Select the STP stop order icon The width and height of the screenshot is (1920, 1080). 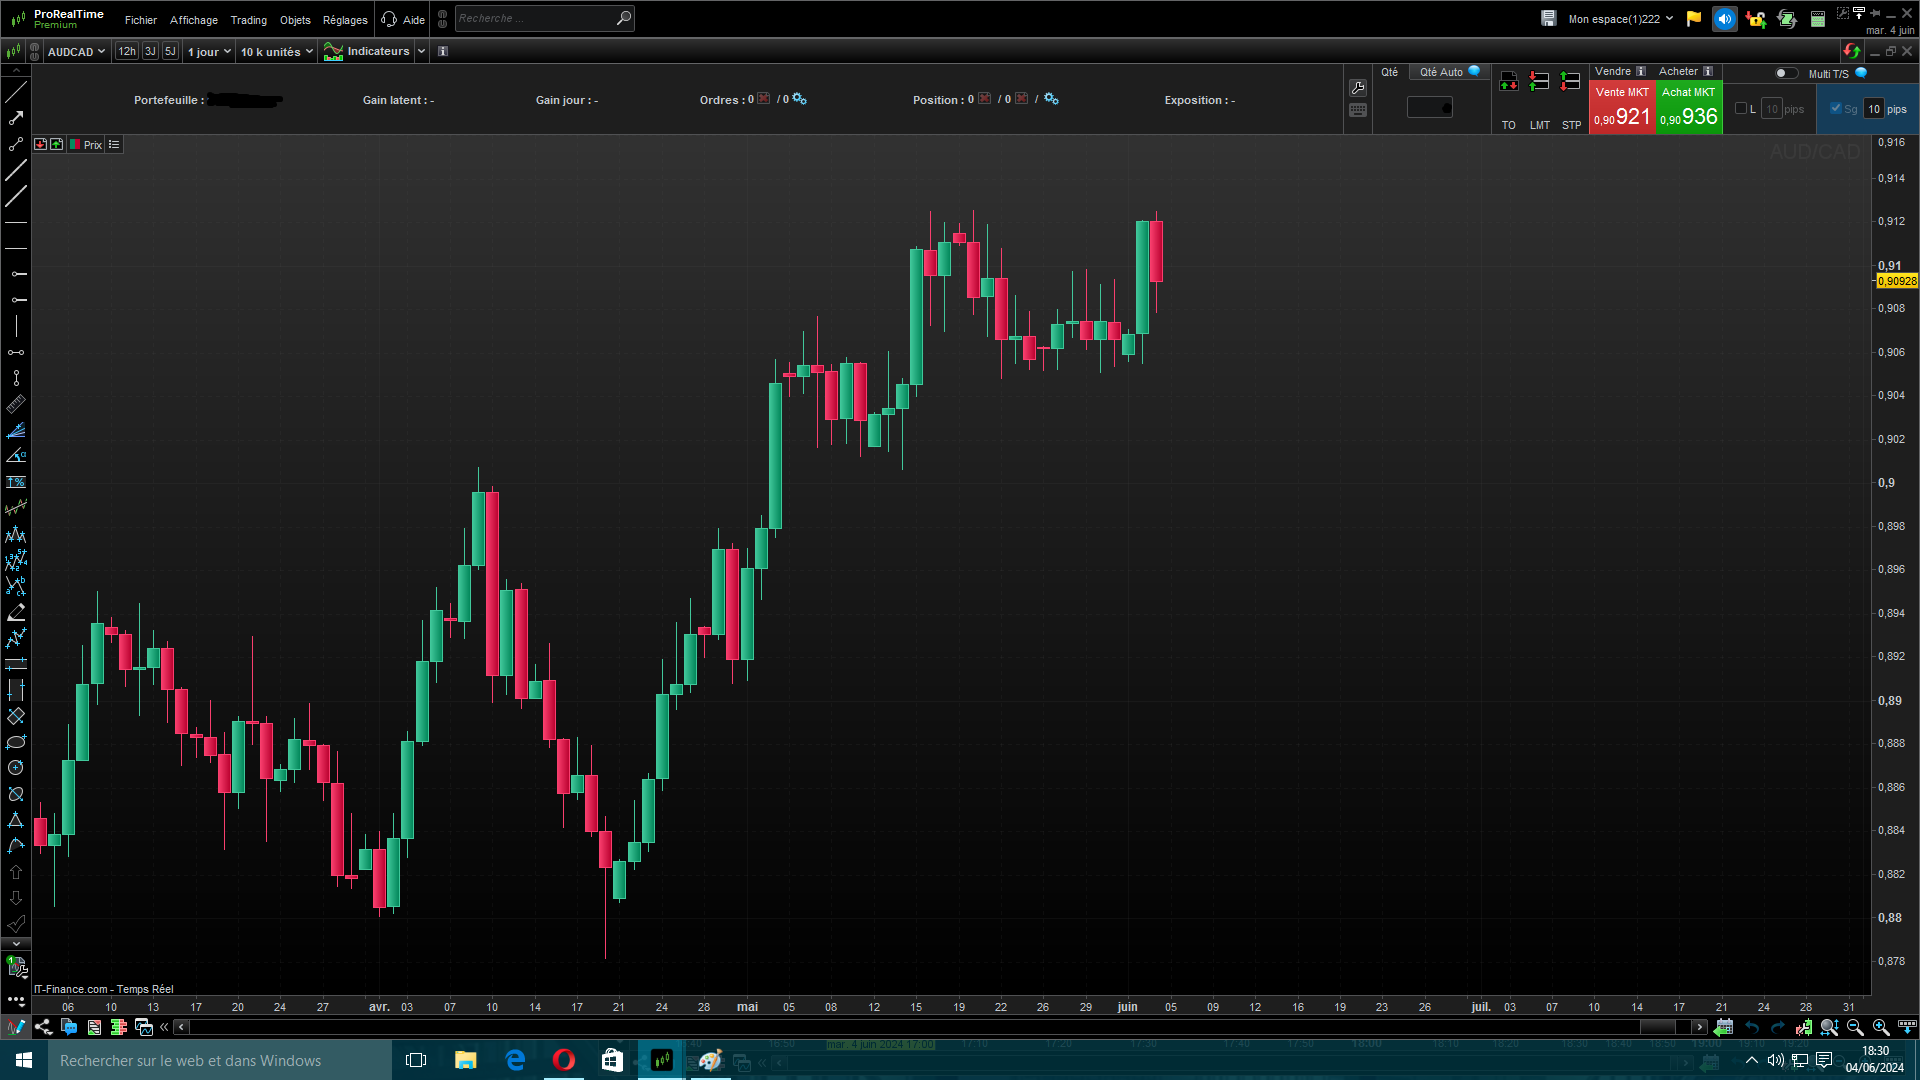point(1571,82)
